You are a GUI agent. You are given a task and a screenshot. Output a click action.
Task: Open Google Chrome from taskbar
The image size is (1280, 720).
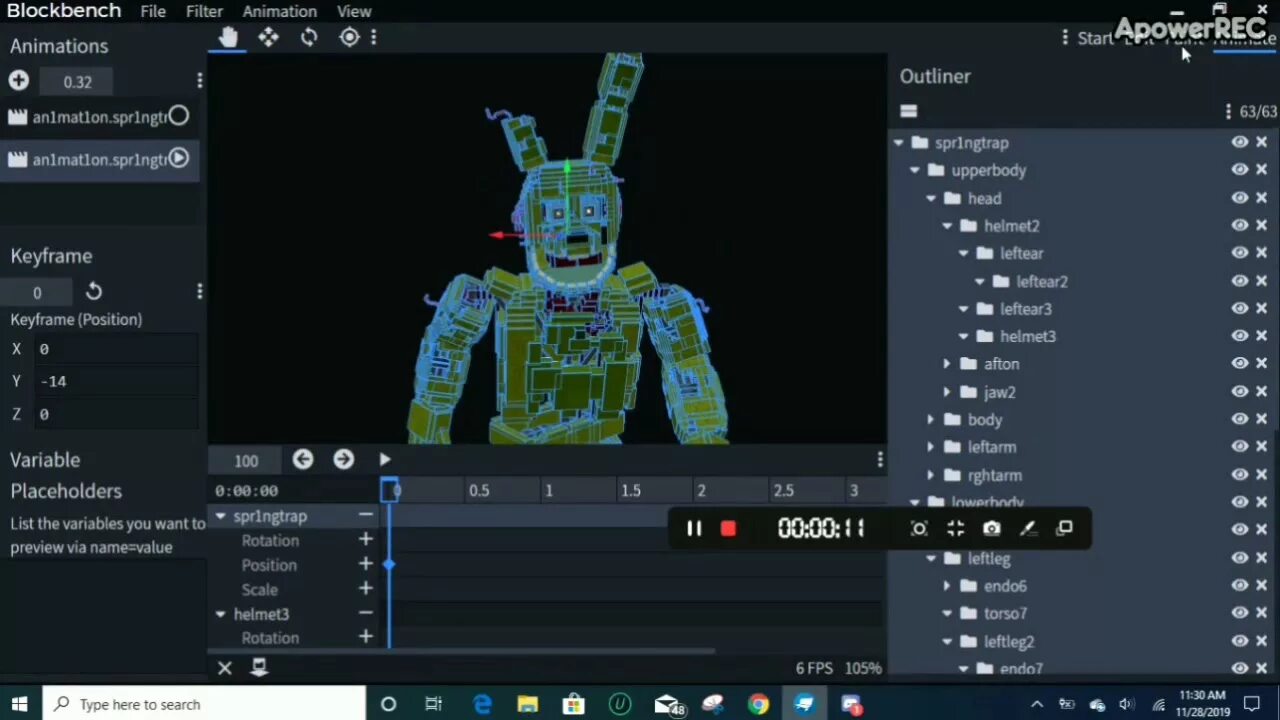[758, 704]
